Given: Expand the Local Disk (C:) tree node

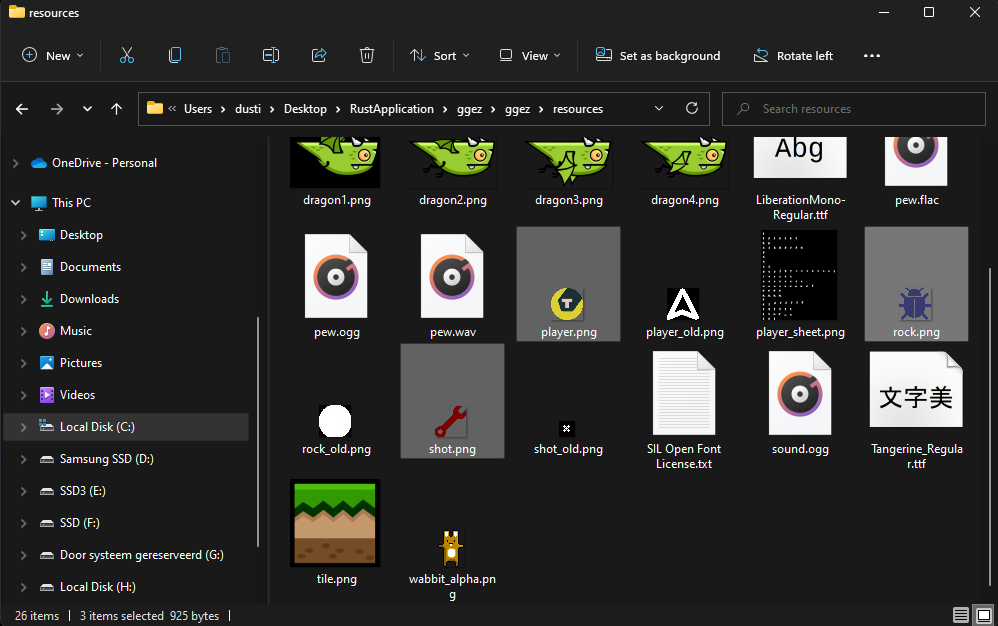Looking at the screenshot, I should point(23,427).
